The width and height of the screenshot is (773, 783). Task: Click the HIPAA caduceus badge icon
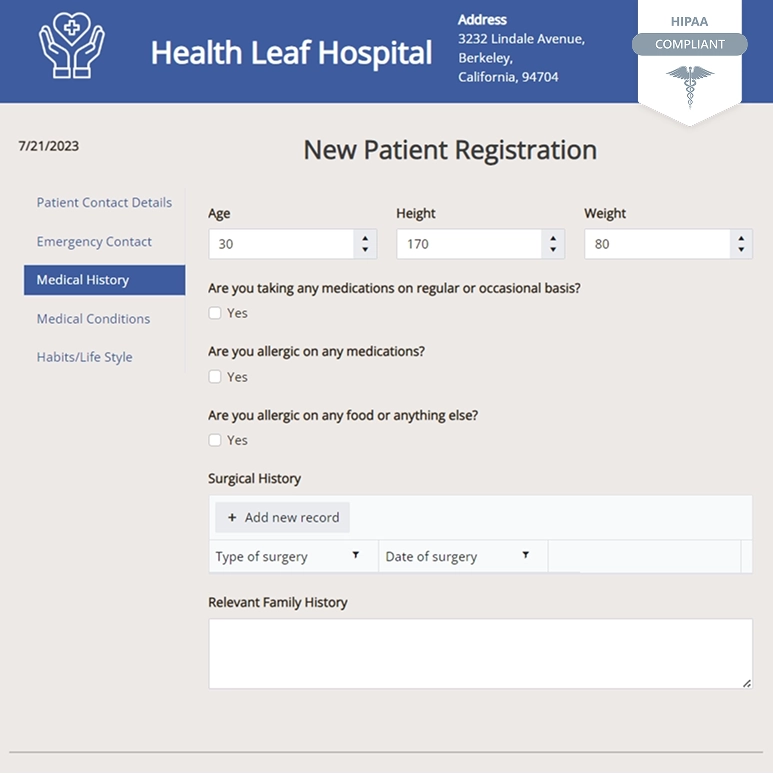pos(690,85)
